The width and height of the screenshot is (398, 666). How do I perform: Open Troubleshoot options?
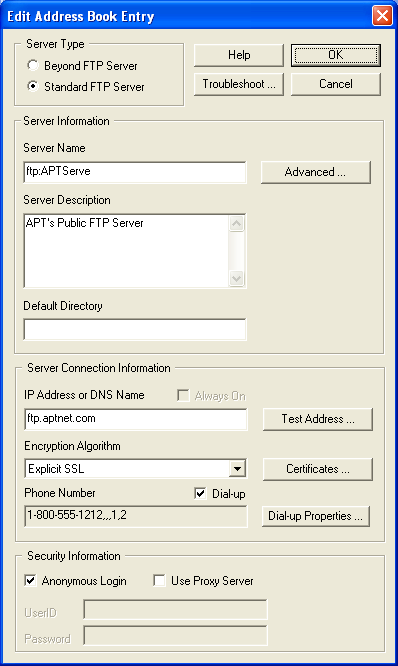click(239, 84)
